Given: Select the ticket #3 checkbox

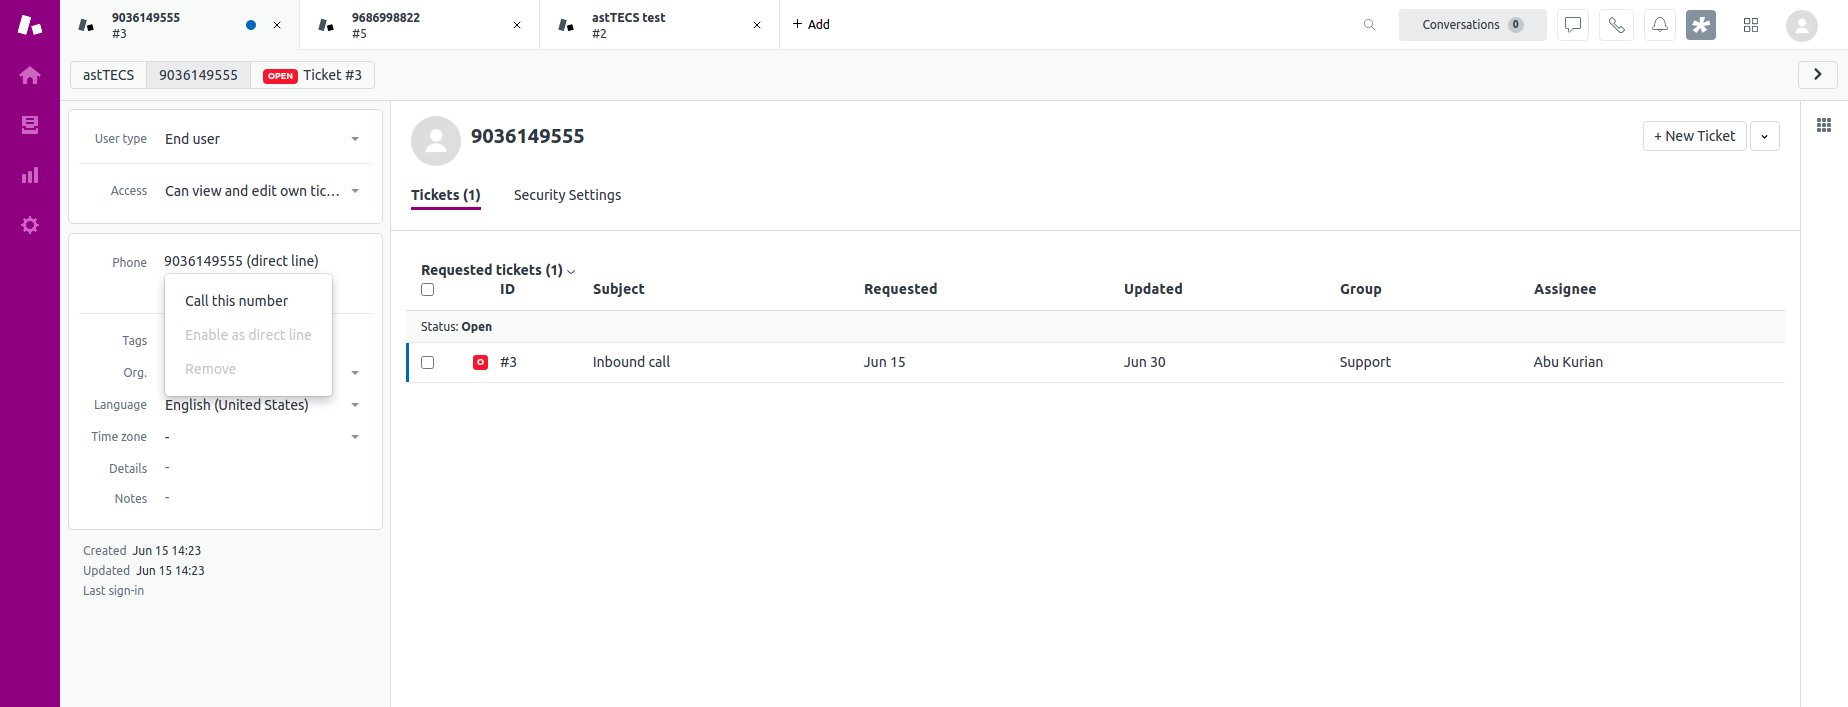Looking at the screenshot, I should coord(428,362).
